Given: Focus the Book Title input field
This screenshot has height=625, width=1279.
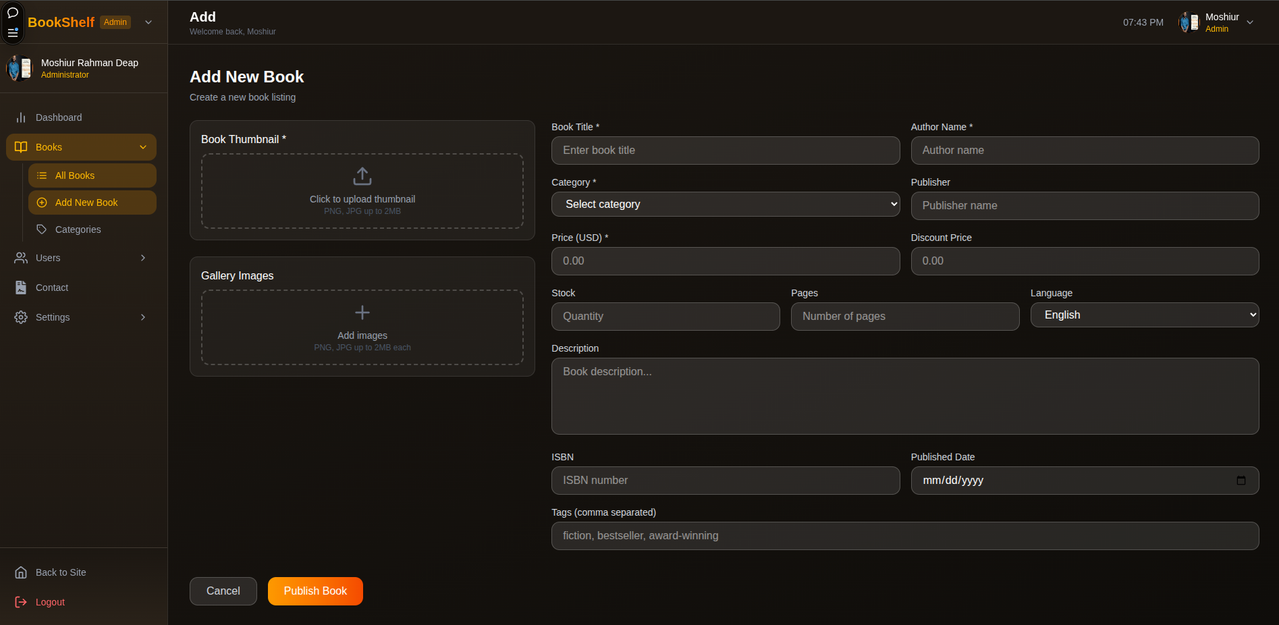Looking at the screenshot, I should [x=725, y=150].
